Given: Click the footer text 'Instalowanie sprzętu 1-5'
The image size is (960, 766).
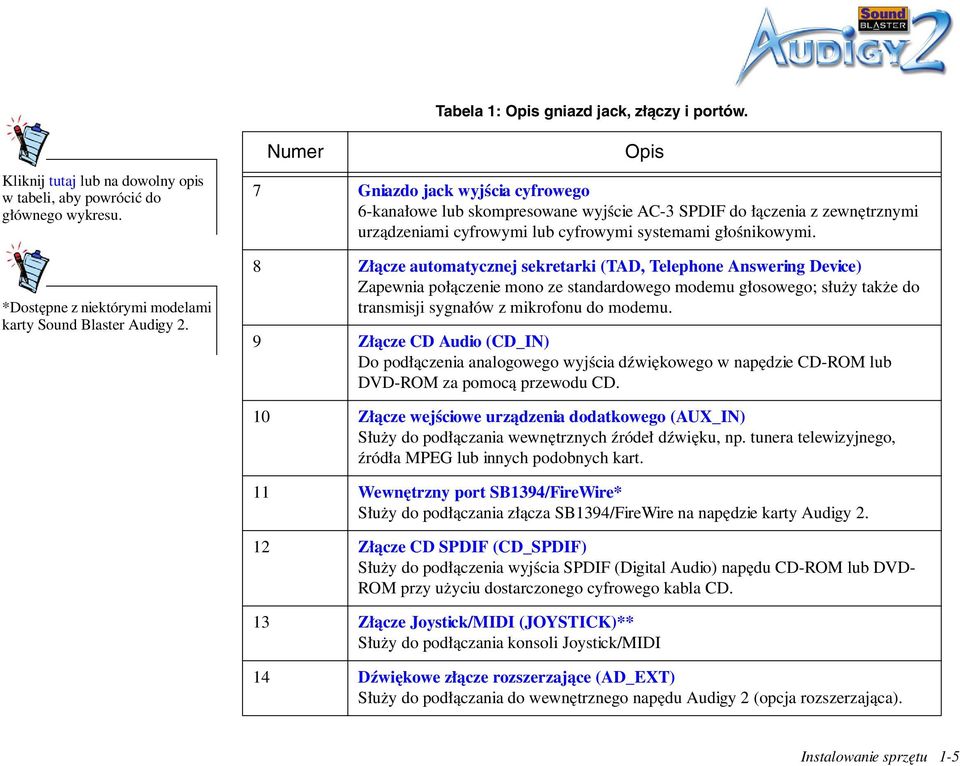Looking at the screenshot, I should tap(880, 757).
